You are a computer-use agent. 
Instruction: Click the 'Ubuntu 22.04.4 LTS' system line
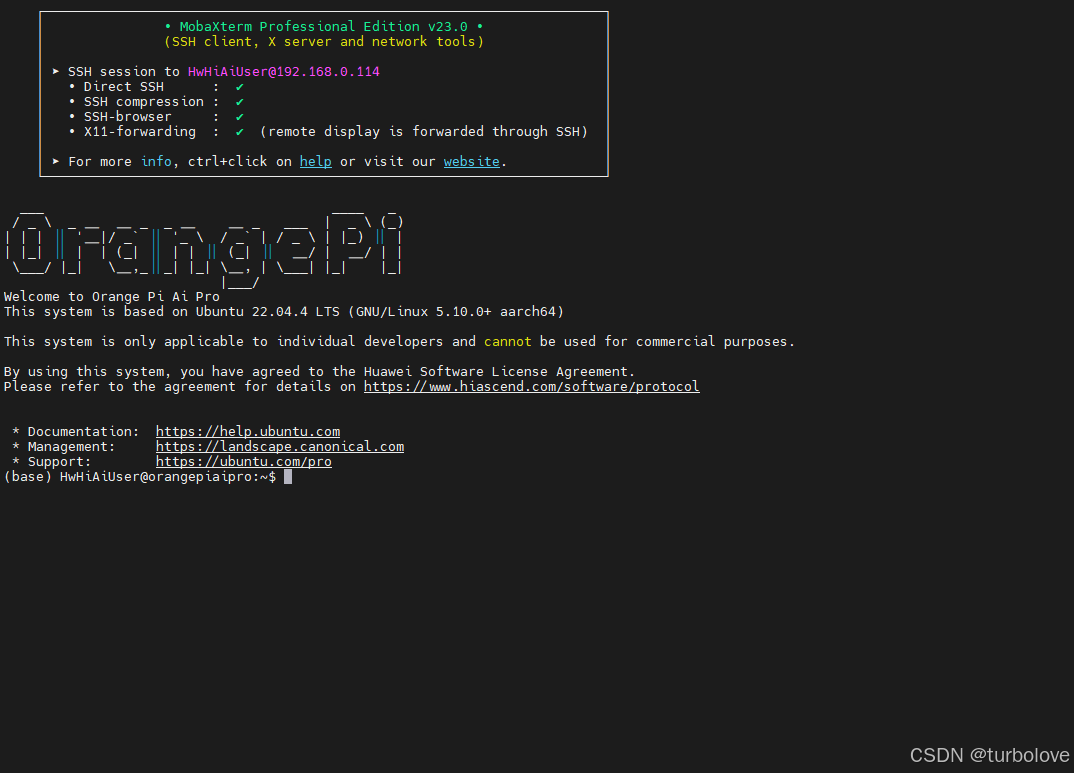(284, 312)
